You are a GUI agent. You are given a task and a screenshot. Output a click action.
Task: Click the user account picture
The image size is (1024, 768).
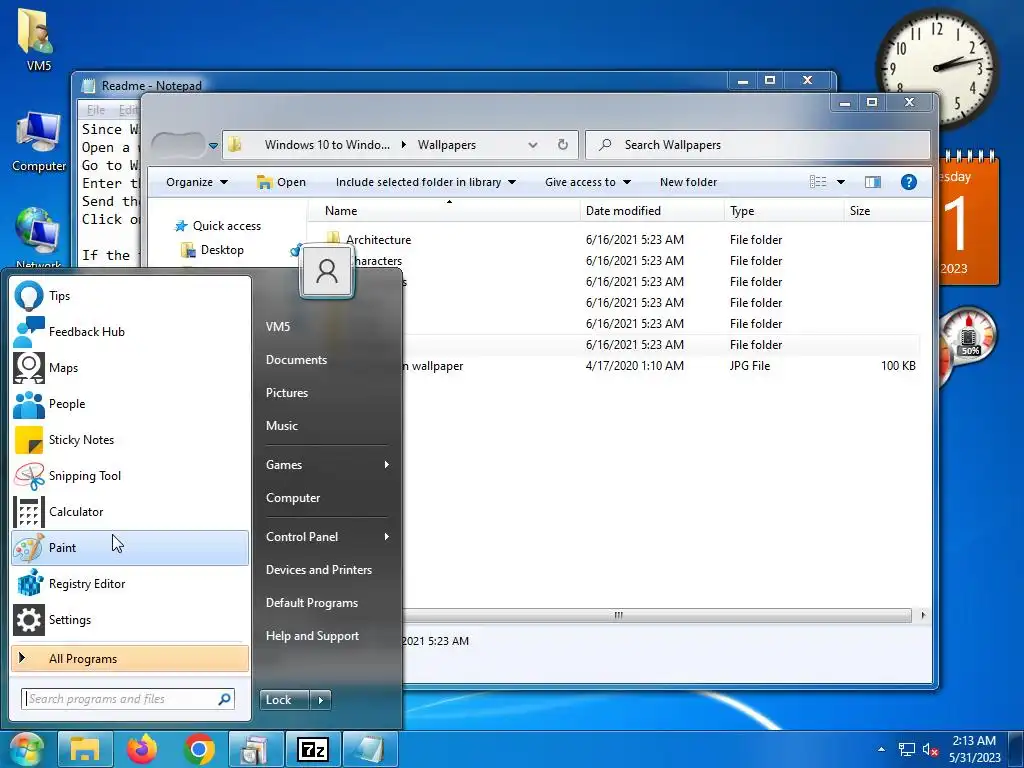pyautogui.click(x=327, y=271)
